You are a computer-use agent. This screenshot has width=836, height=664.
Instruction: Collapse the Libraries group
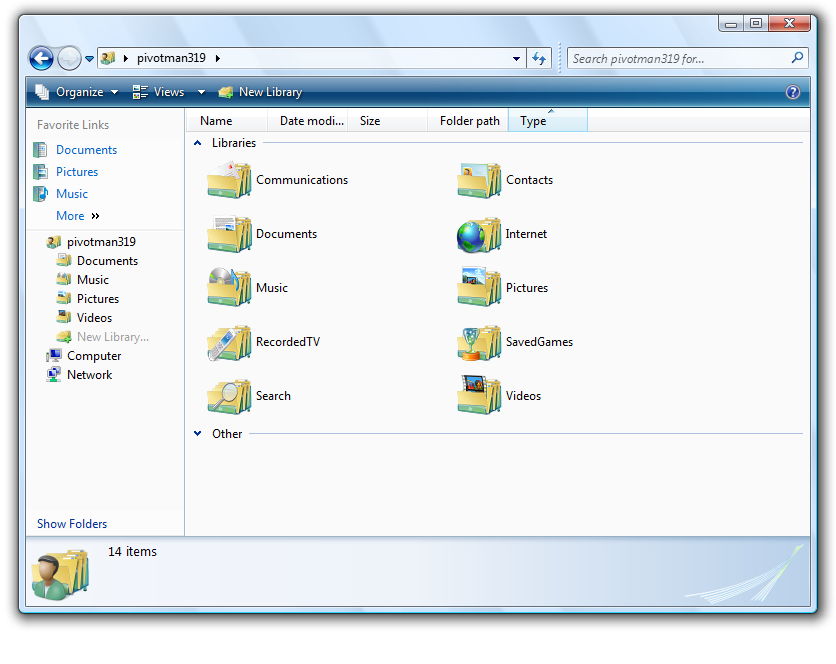pos(198,143)
